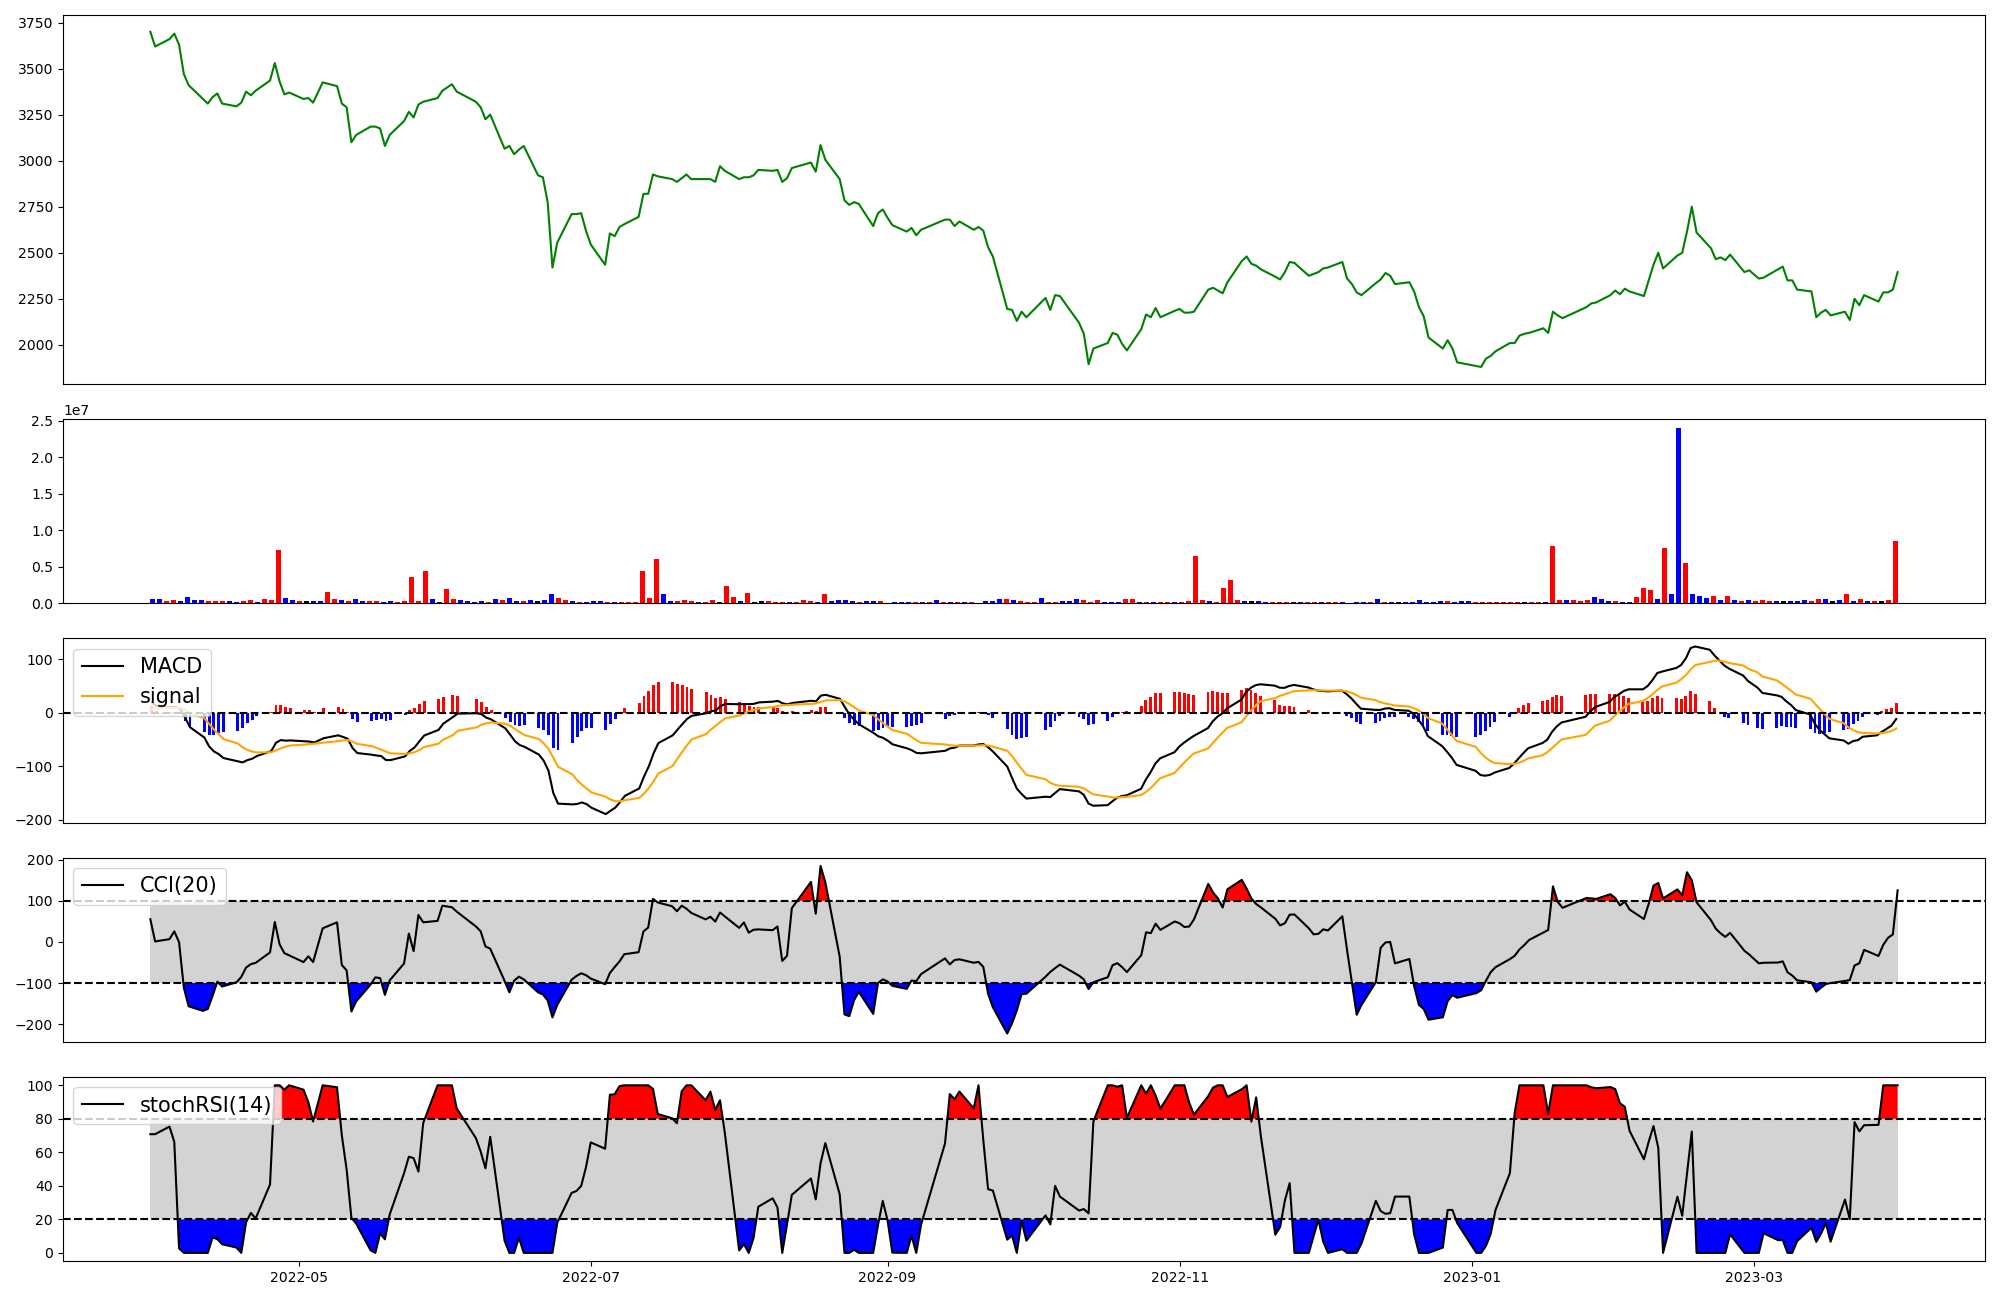Viewport: 2000px width, 1300px height.
Task: Click the MACD legend label
Action: click(x=170, y=666)
